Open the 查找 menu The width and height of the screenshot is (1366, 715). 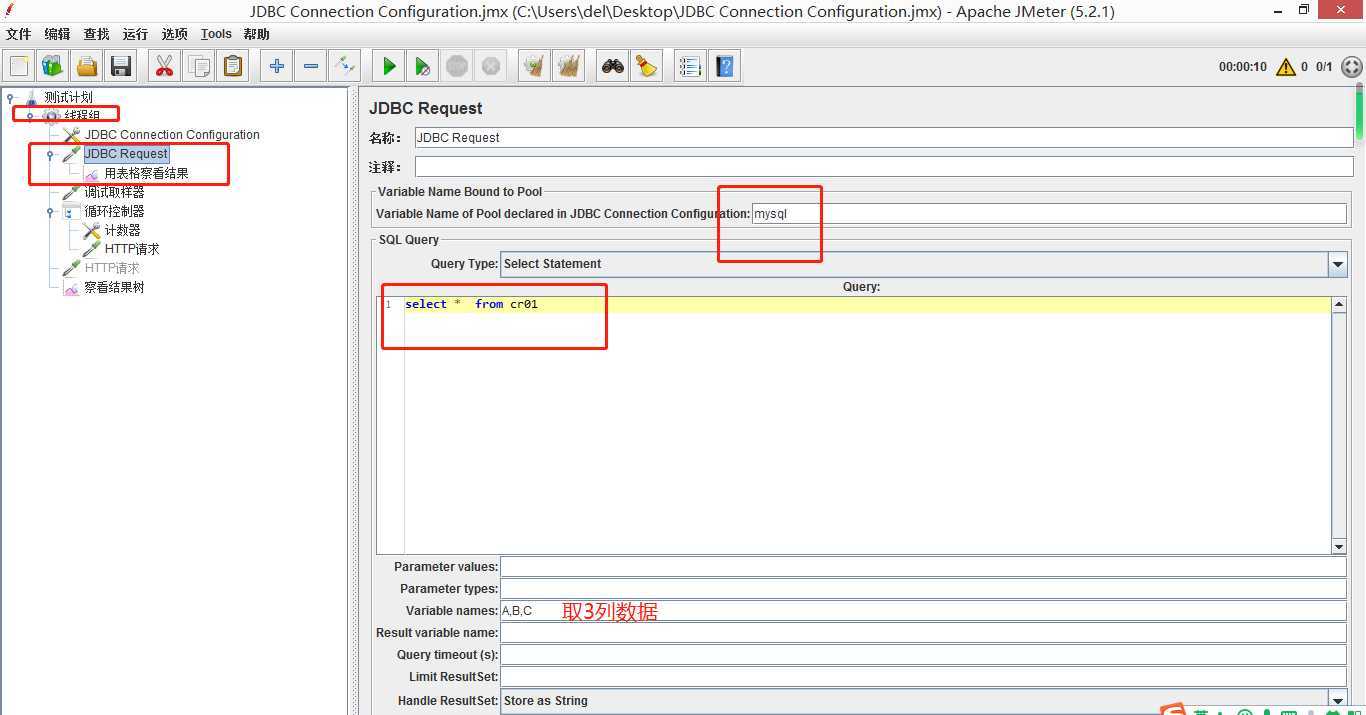click(96, 34)
